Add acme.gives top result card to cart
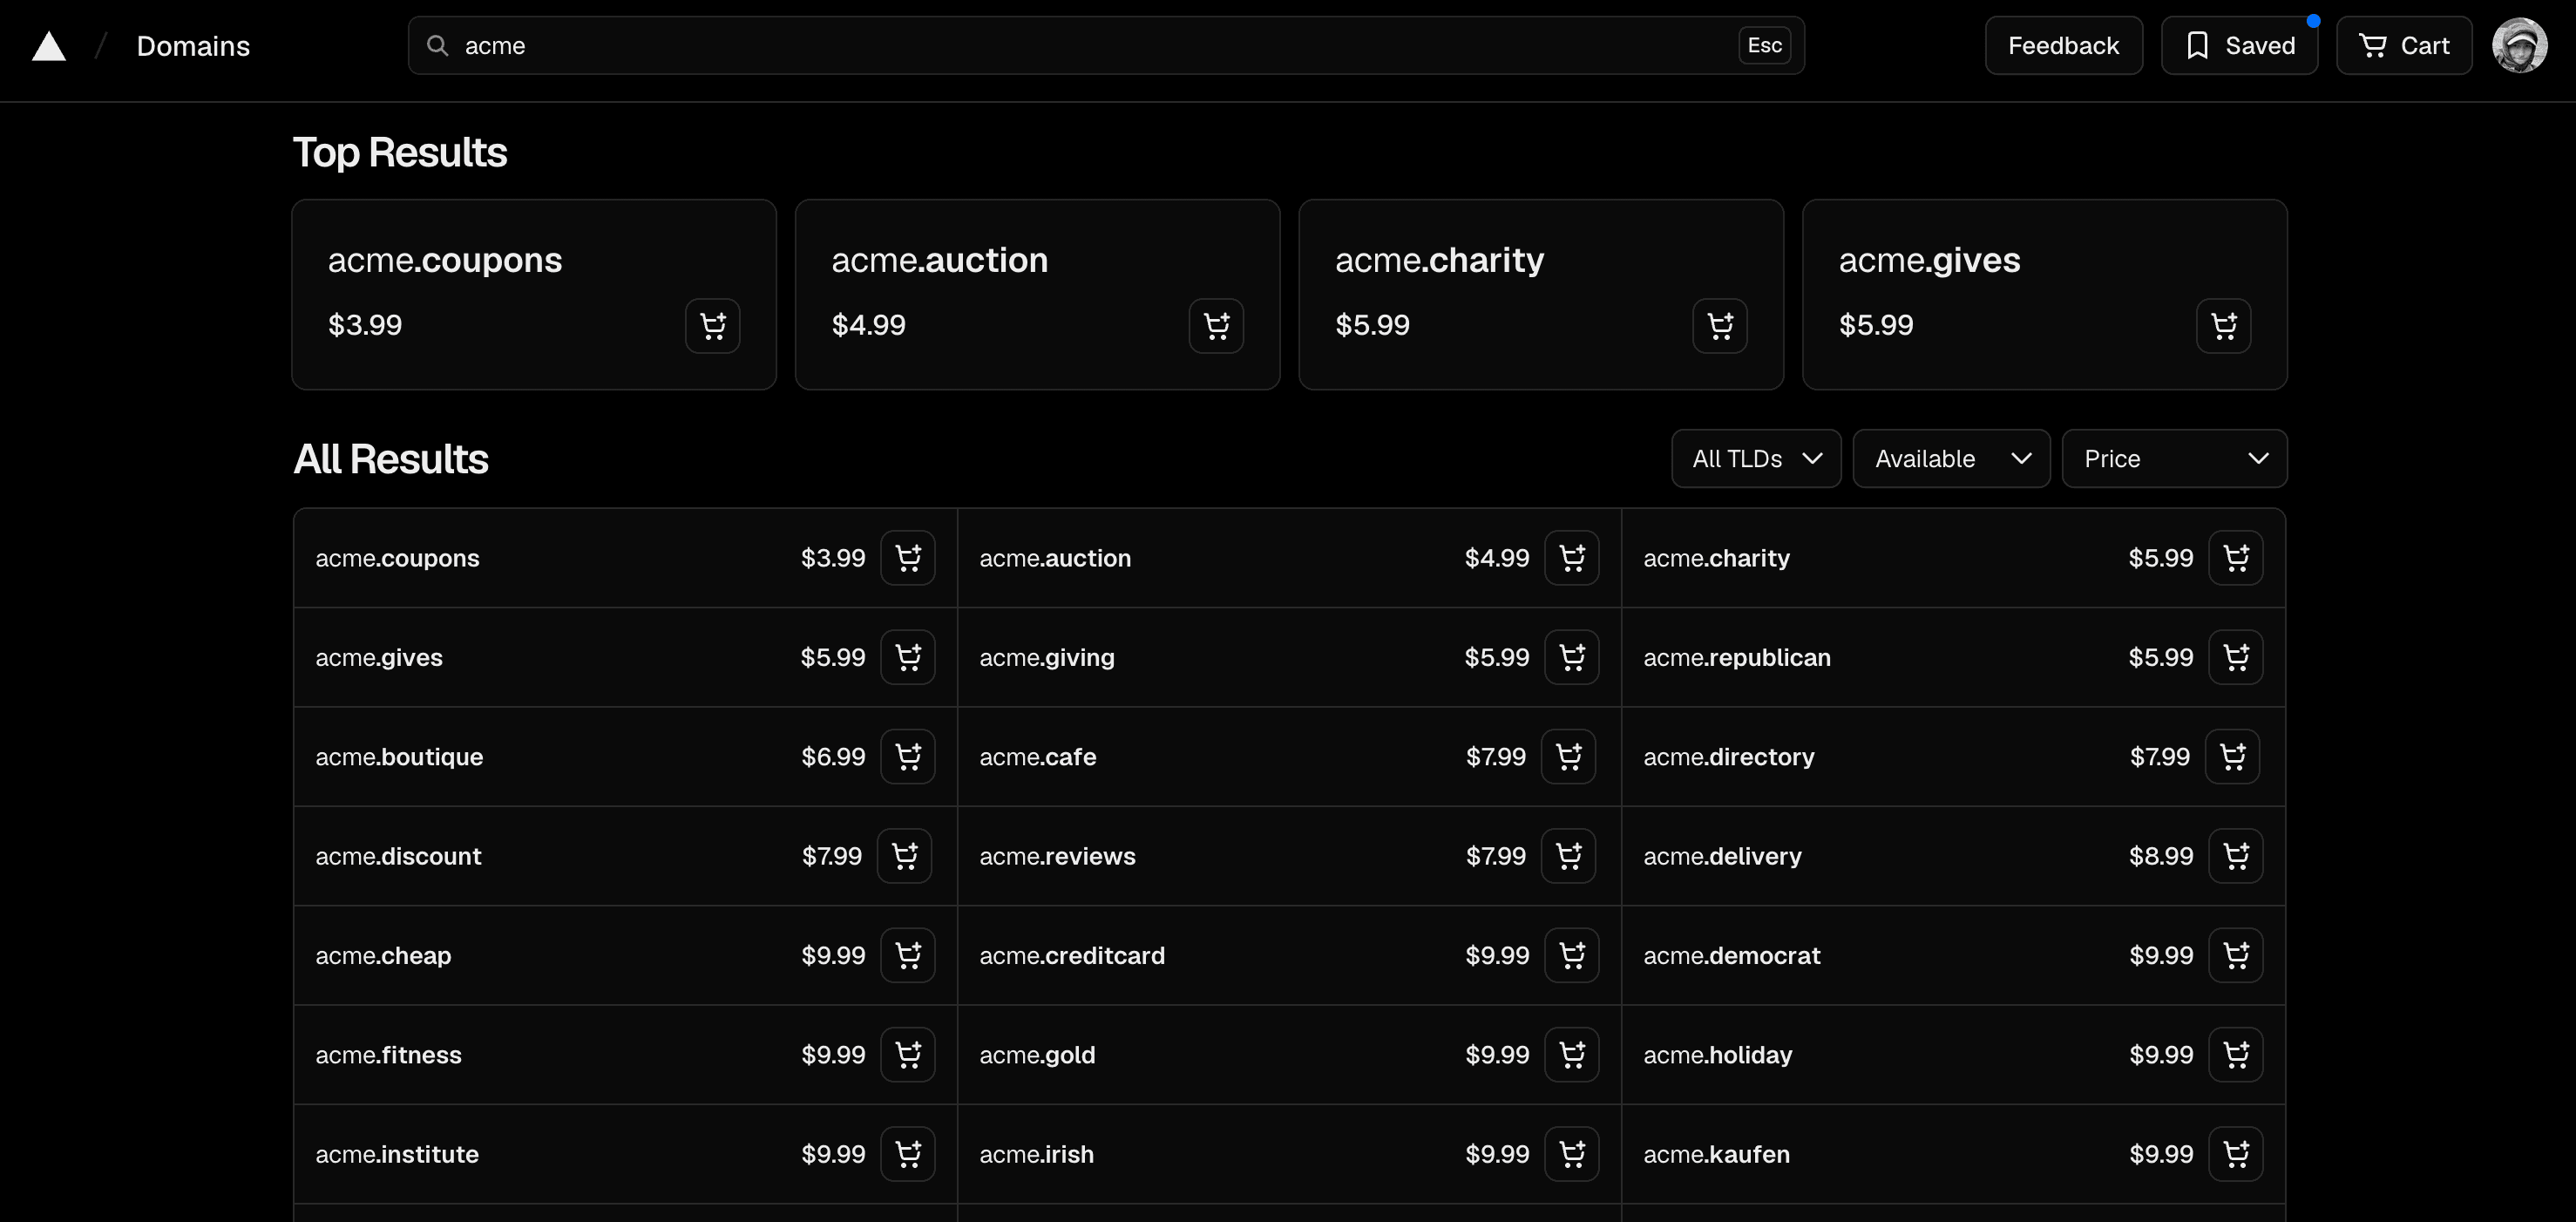 2224,325
